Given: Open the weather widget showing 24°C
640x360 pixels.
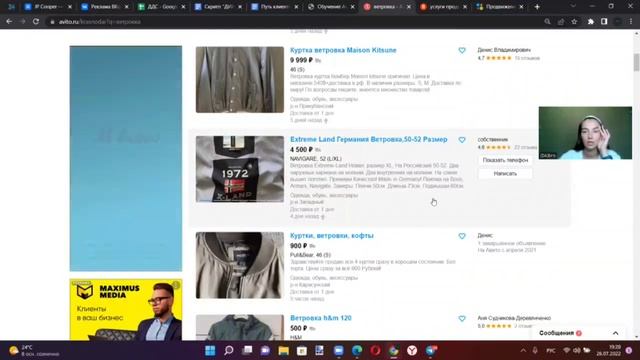Looking at the screenshot, I should [x=33, y=351].
